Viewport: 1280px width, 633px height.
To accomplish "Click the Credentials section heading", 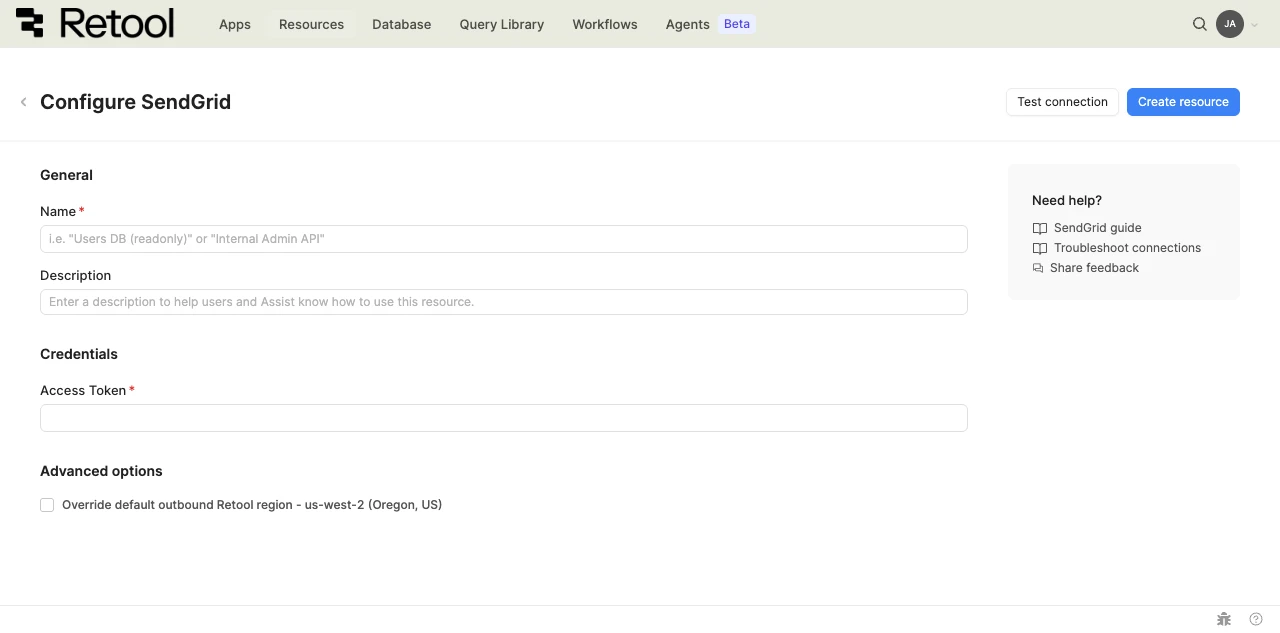I will click(x=79, y=354).
